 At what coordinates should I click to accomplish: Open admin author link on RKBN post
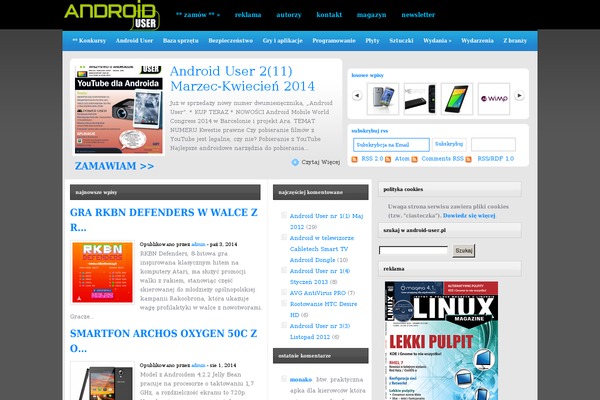[198, 244]
